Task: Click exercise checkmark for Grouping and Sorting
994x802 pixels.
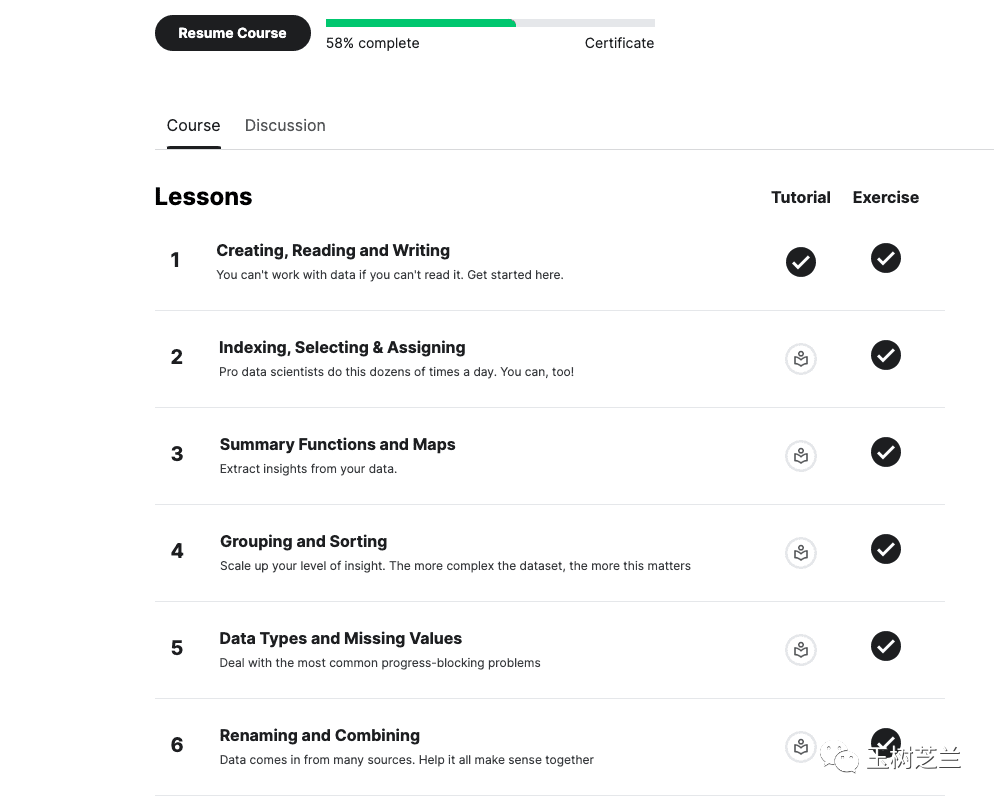Action: tap(886, 549)
